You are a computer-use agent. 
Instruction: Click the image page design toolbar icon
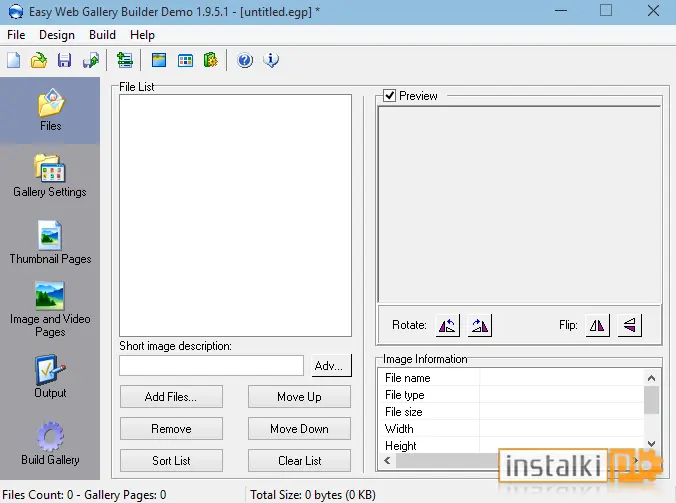[159, 60]
